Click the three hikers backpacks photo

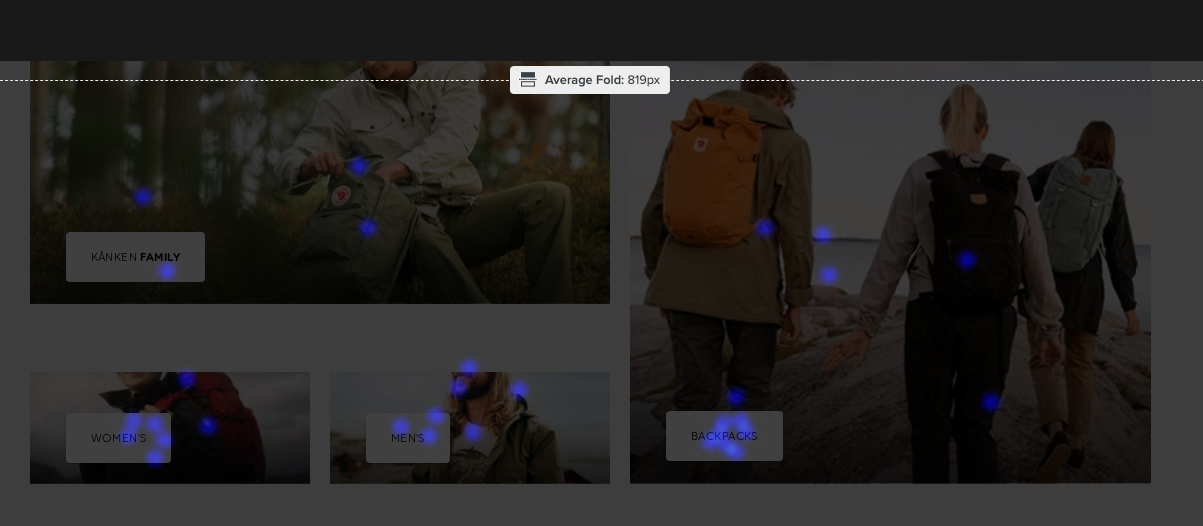[890, 272]
